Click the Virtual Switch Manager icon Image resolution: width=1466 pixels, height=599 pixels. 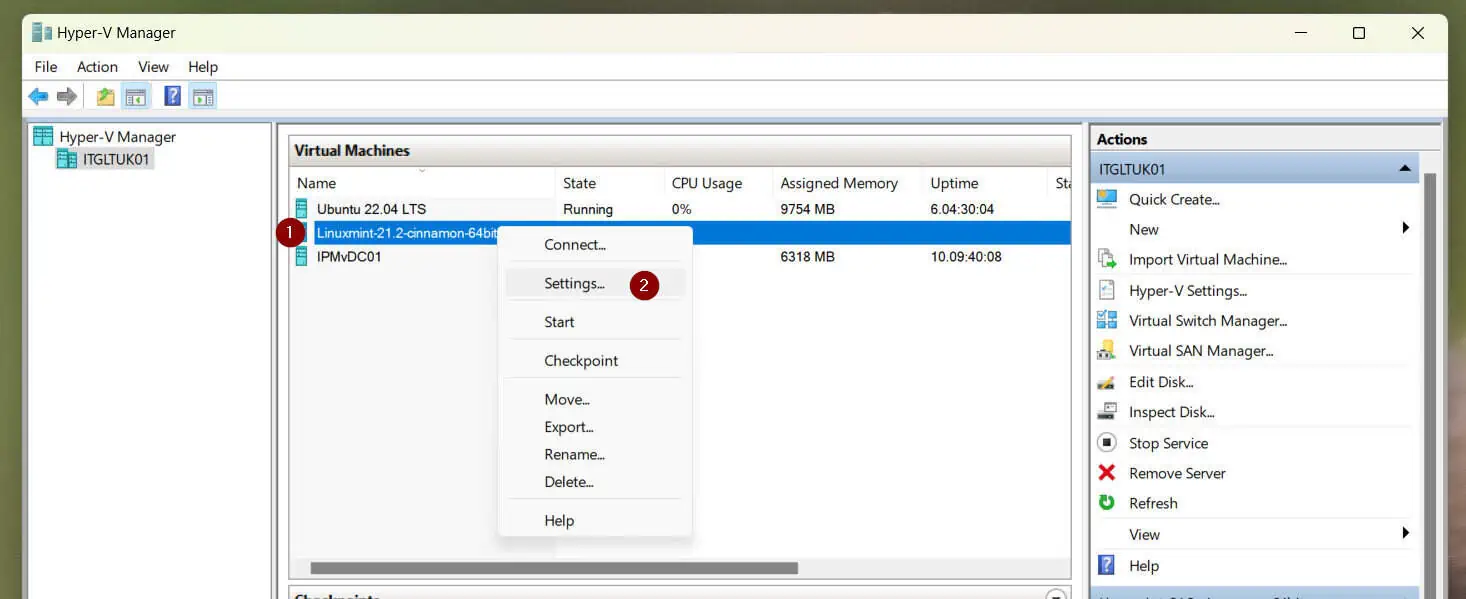[x=1107, y=320]
